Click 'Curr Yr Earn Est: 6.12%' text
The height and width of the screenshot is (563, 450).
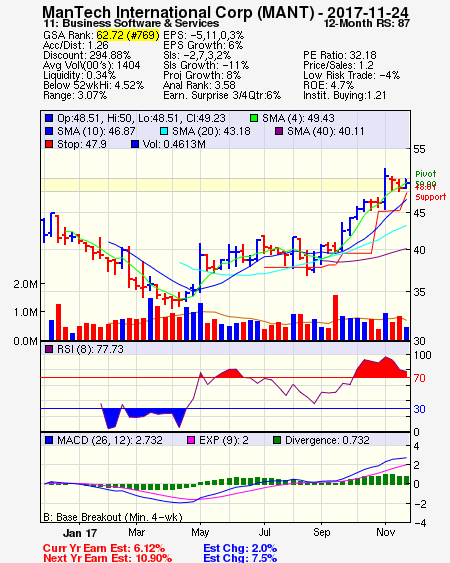point(104,548)
